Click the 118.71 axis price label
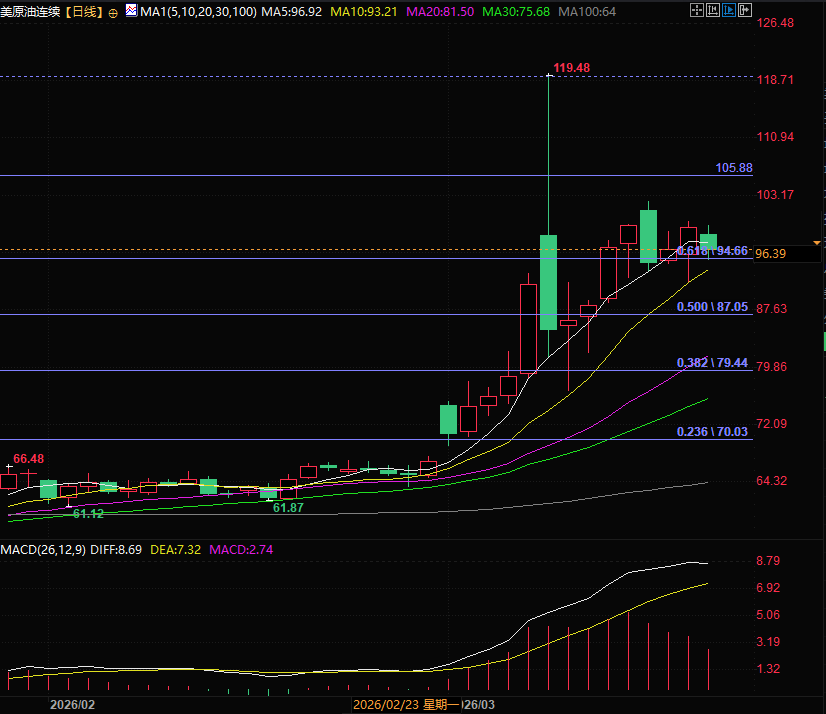This screenshot has height=714, width=826. 775,80
